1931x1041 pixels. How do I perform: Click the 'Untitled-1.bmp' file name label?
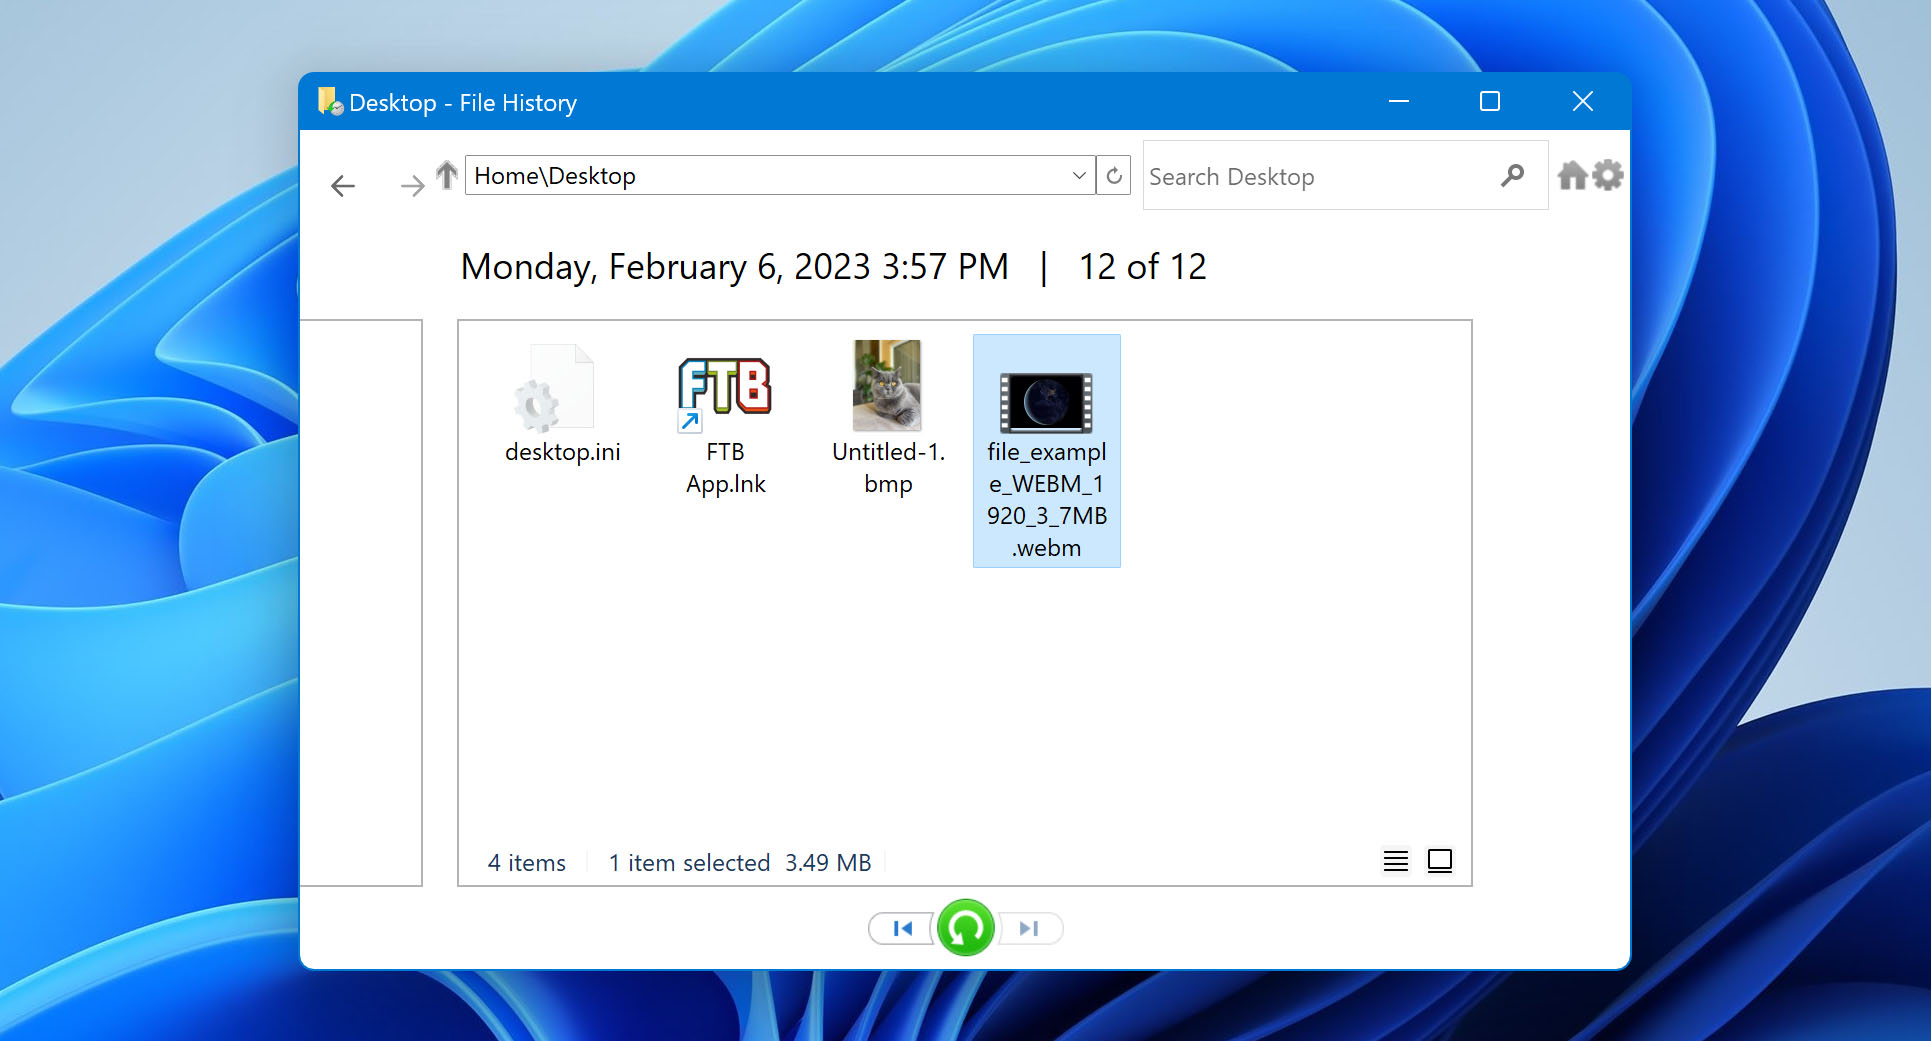tap(888, 468)
